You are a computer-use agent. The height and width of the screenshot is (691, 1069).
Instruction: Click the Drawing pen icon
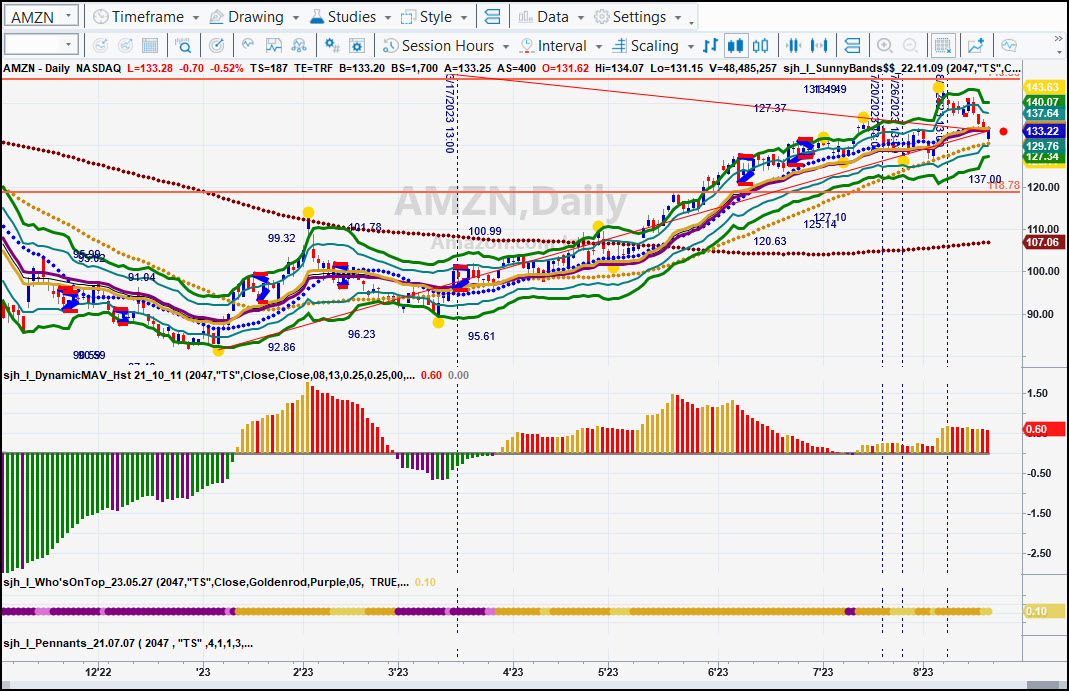pos(216,16)
